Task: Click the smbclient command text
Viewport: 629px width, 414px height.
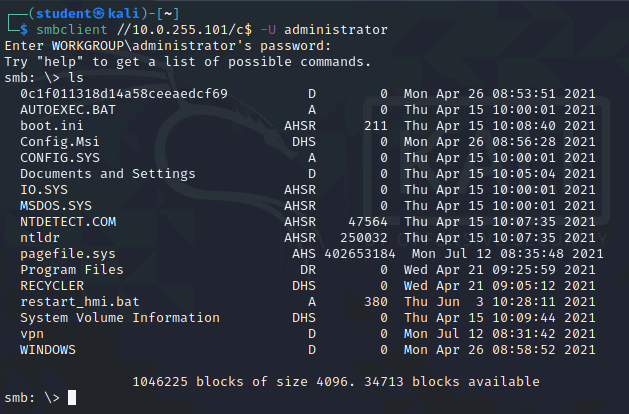Action: tap(72, 30)
